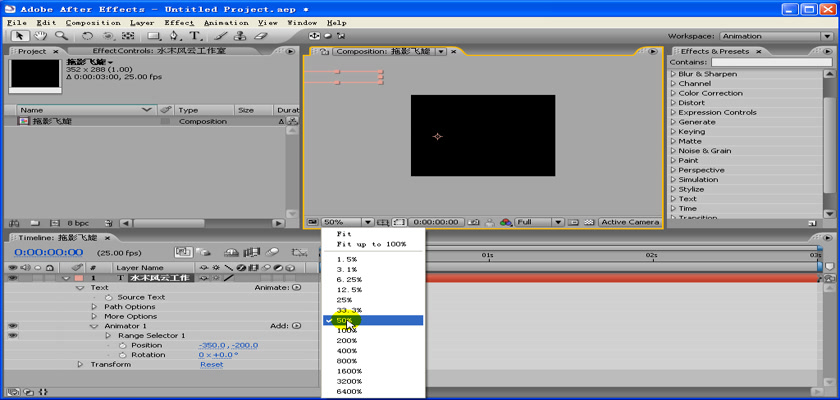Select the Pen tool
This screenshot has height=400, width=840.
point(174,36)
